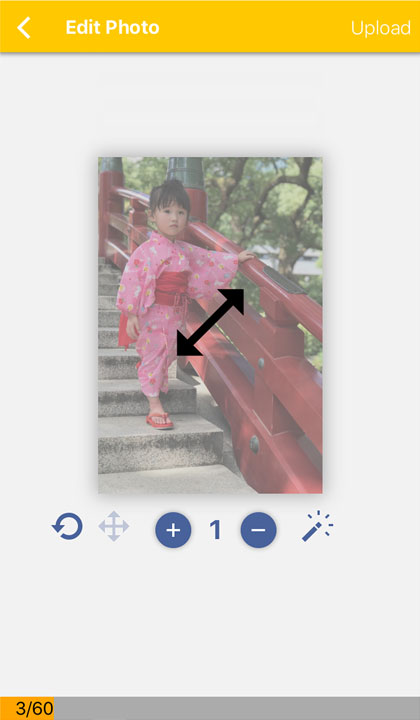Click the 3/60 counter label
The image size is (420, 720).
click(34, 709)
